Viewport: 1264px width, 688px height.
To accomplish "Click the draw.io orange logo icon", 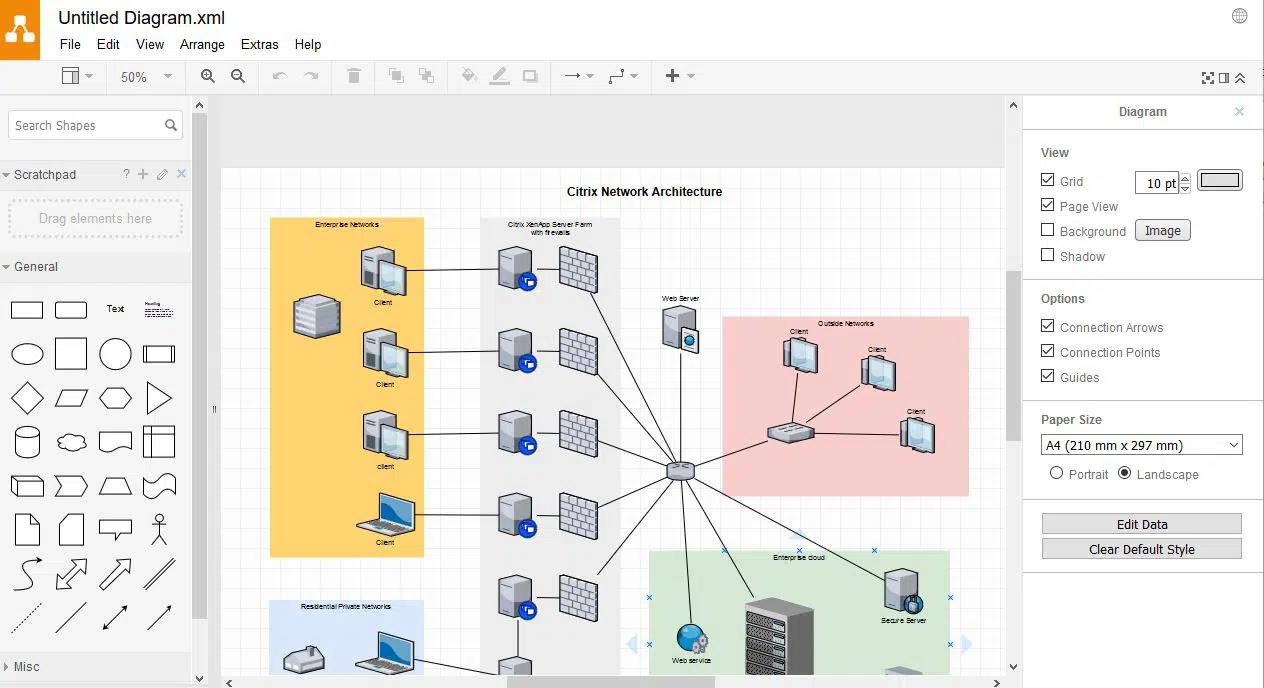I will click(19, 30).
